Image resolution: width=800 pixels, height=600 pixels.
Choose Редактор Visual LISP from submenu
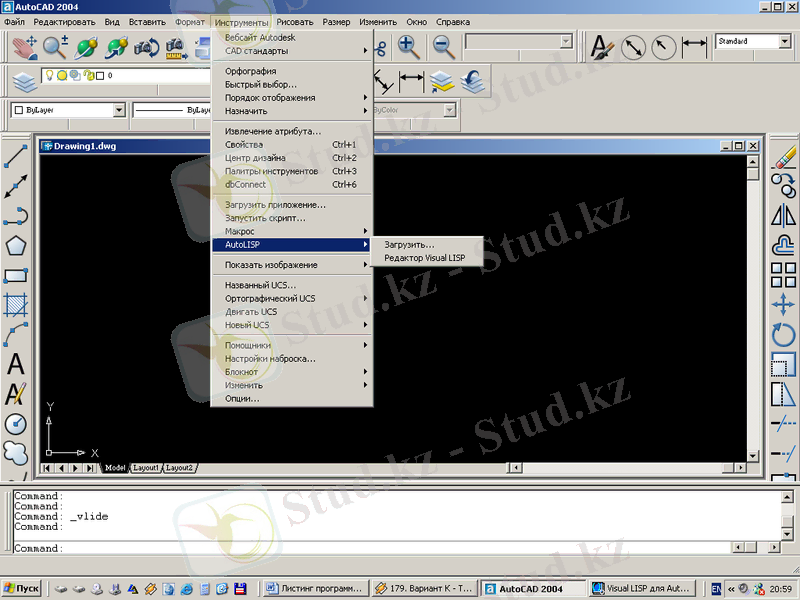click(x=424, y=258)
